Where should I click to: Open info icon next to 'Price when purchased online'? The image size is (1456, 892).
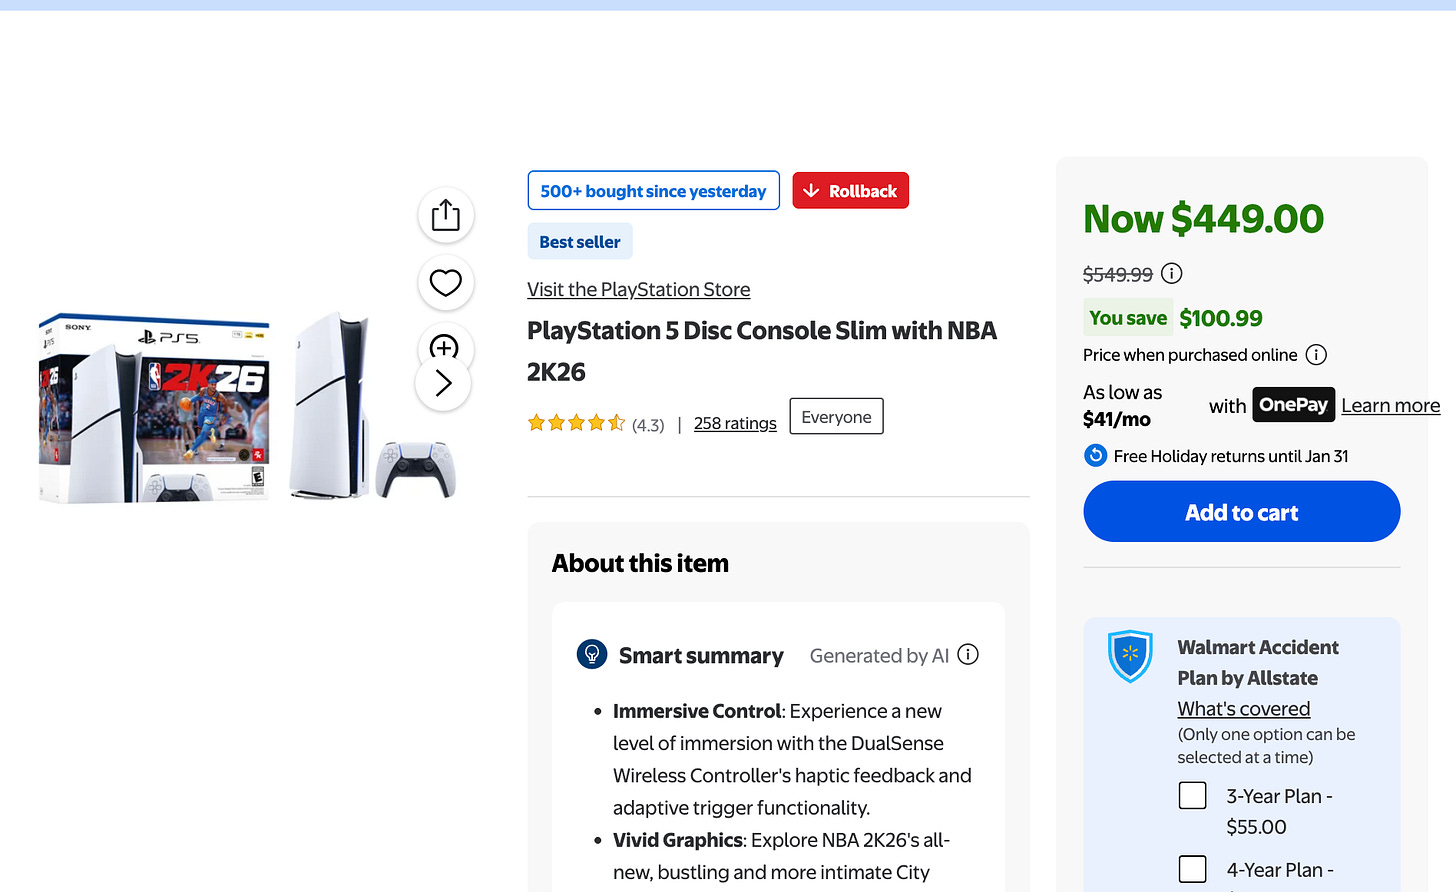click(1317, 354)
